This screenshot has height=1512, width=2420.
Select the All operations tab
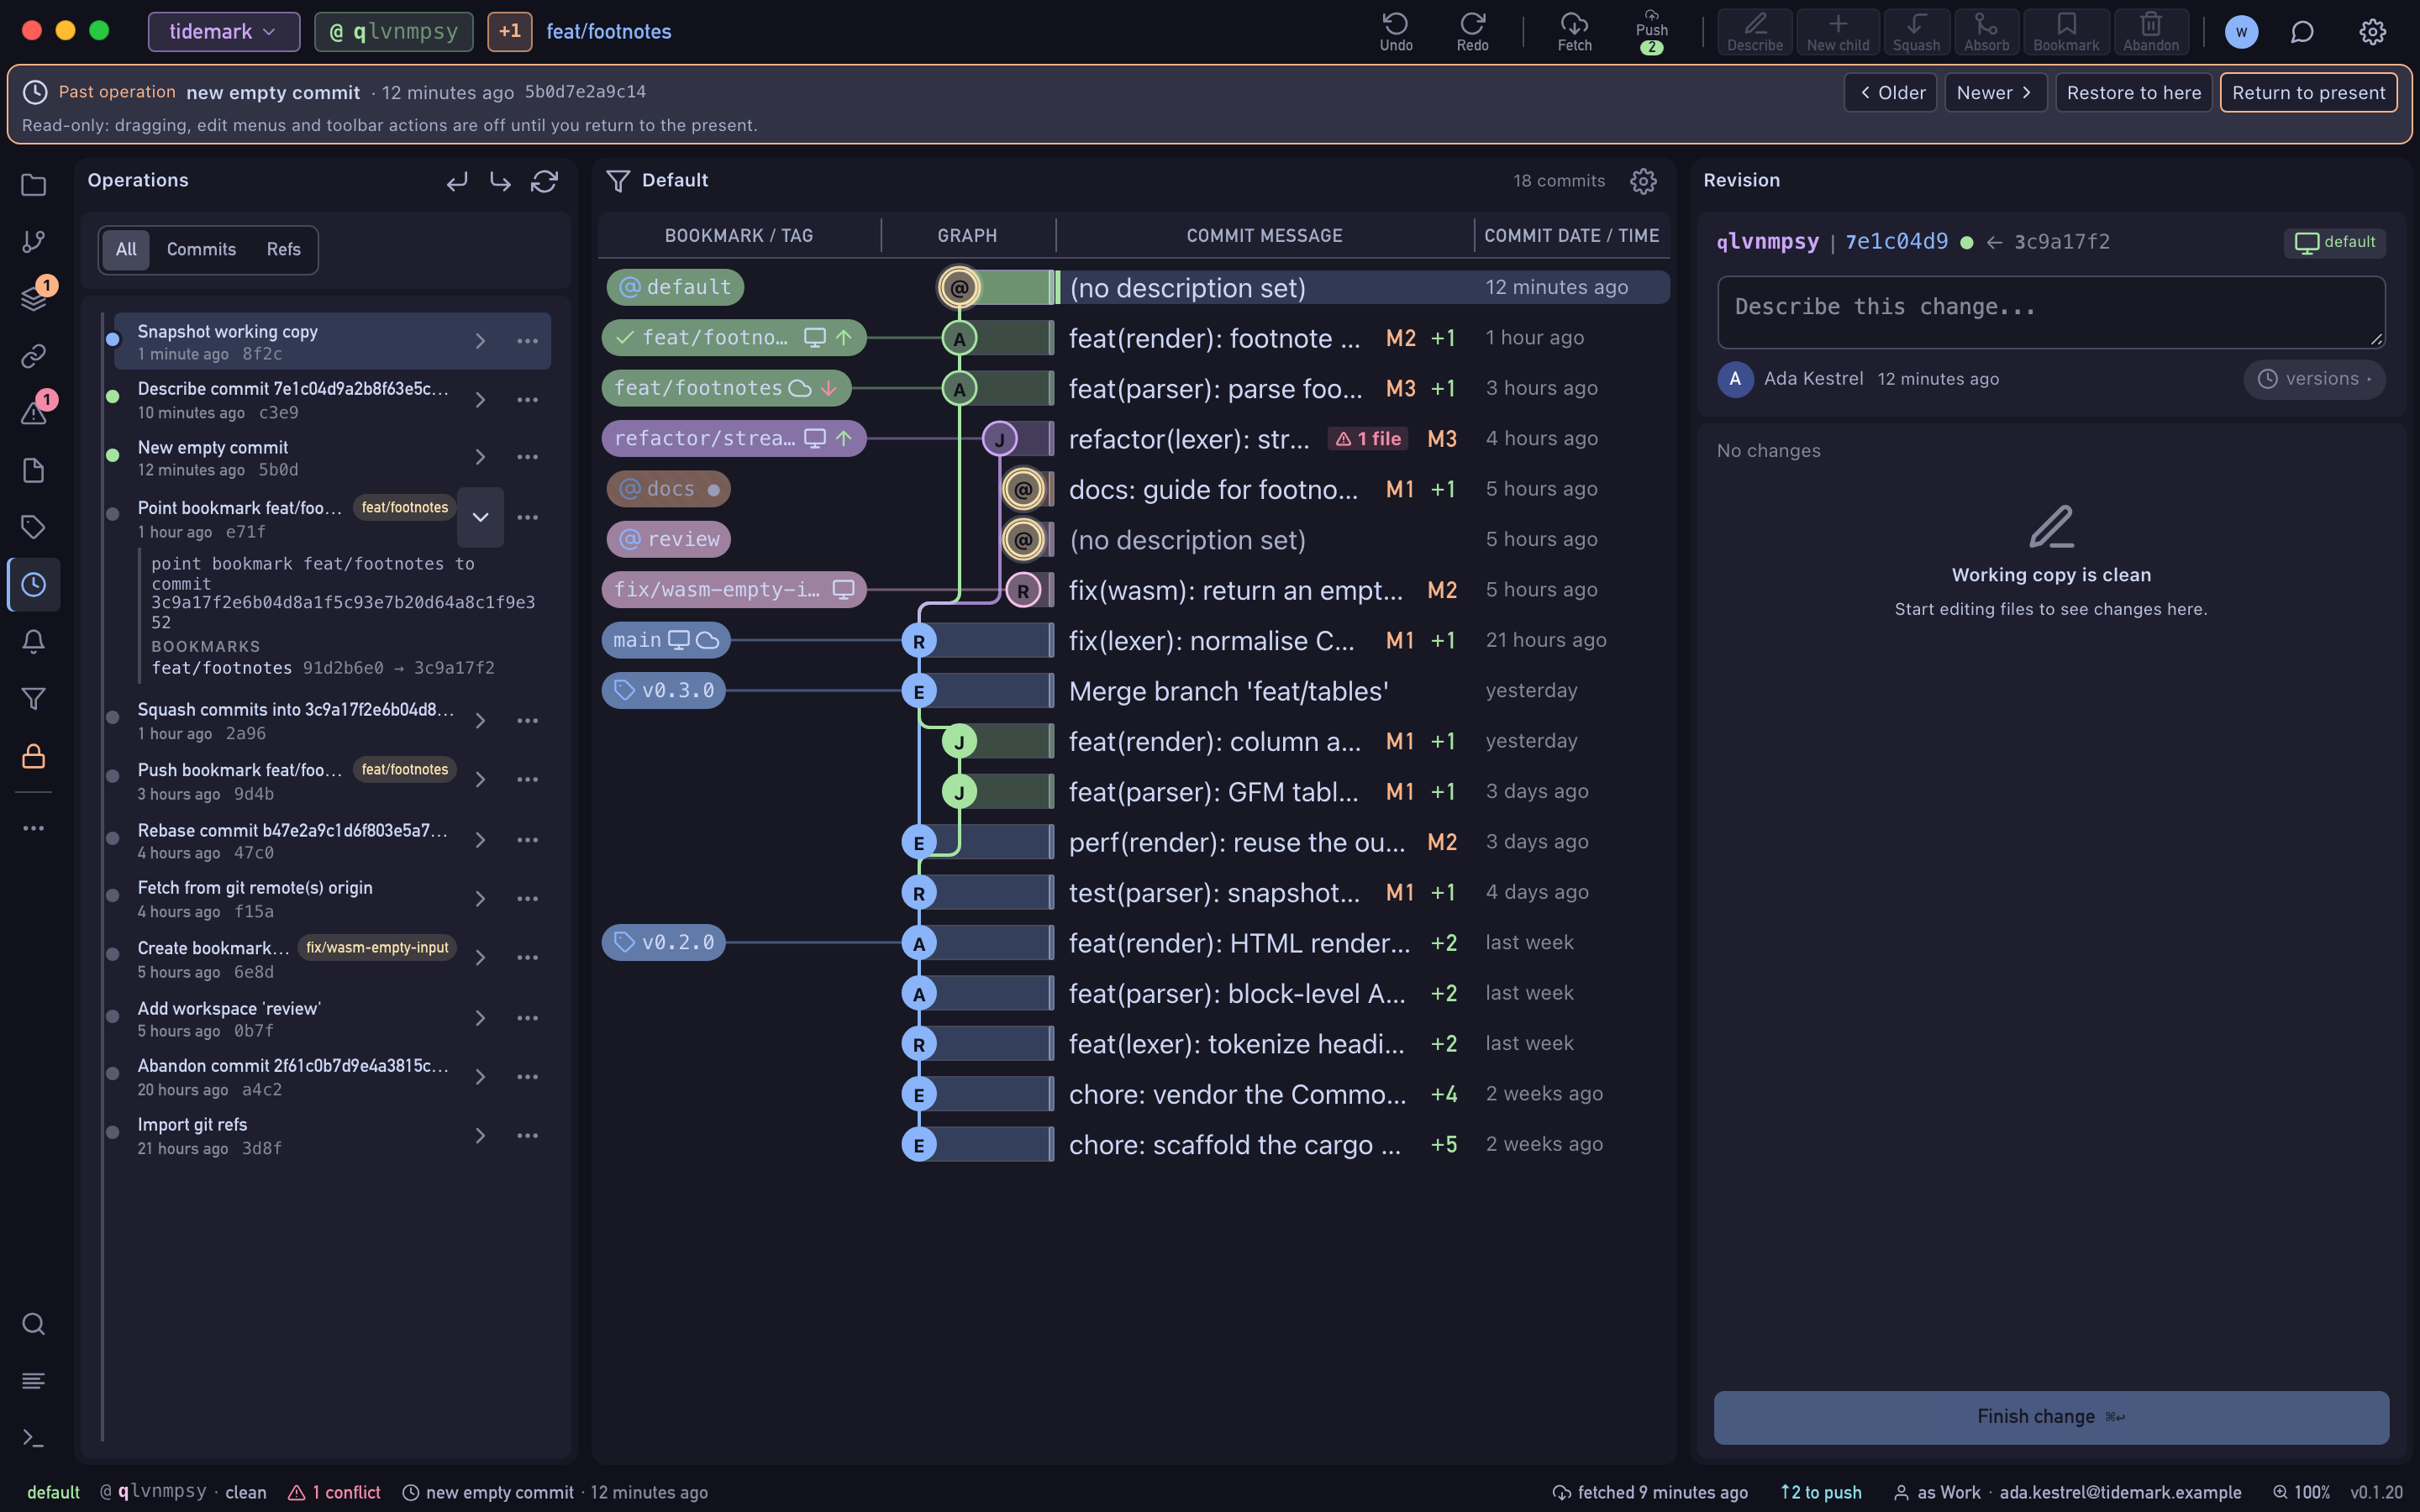[126, 250]
